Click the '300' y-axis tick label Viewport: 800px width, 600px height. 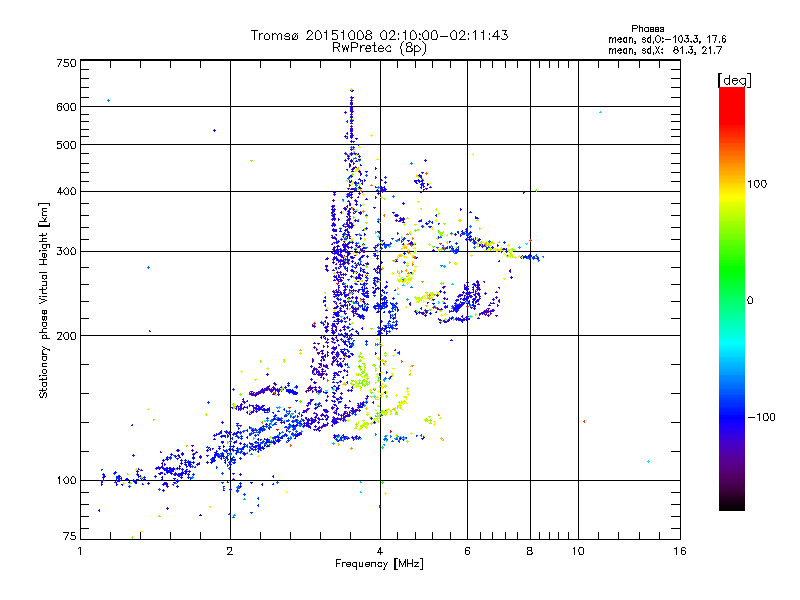(66, 252)
